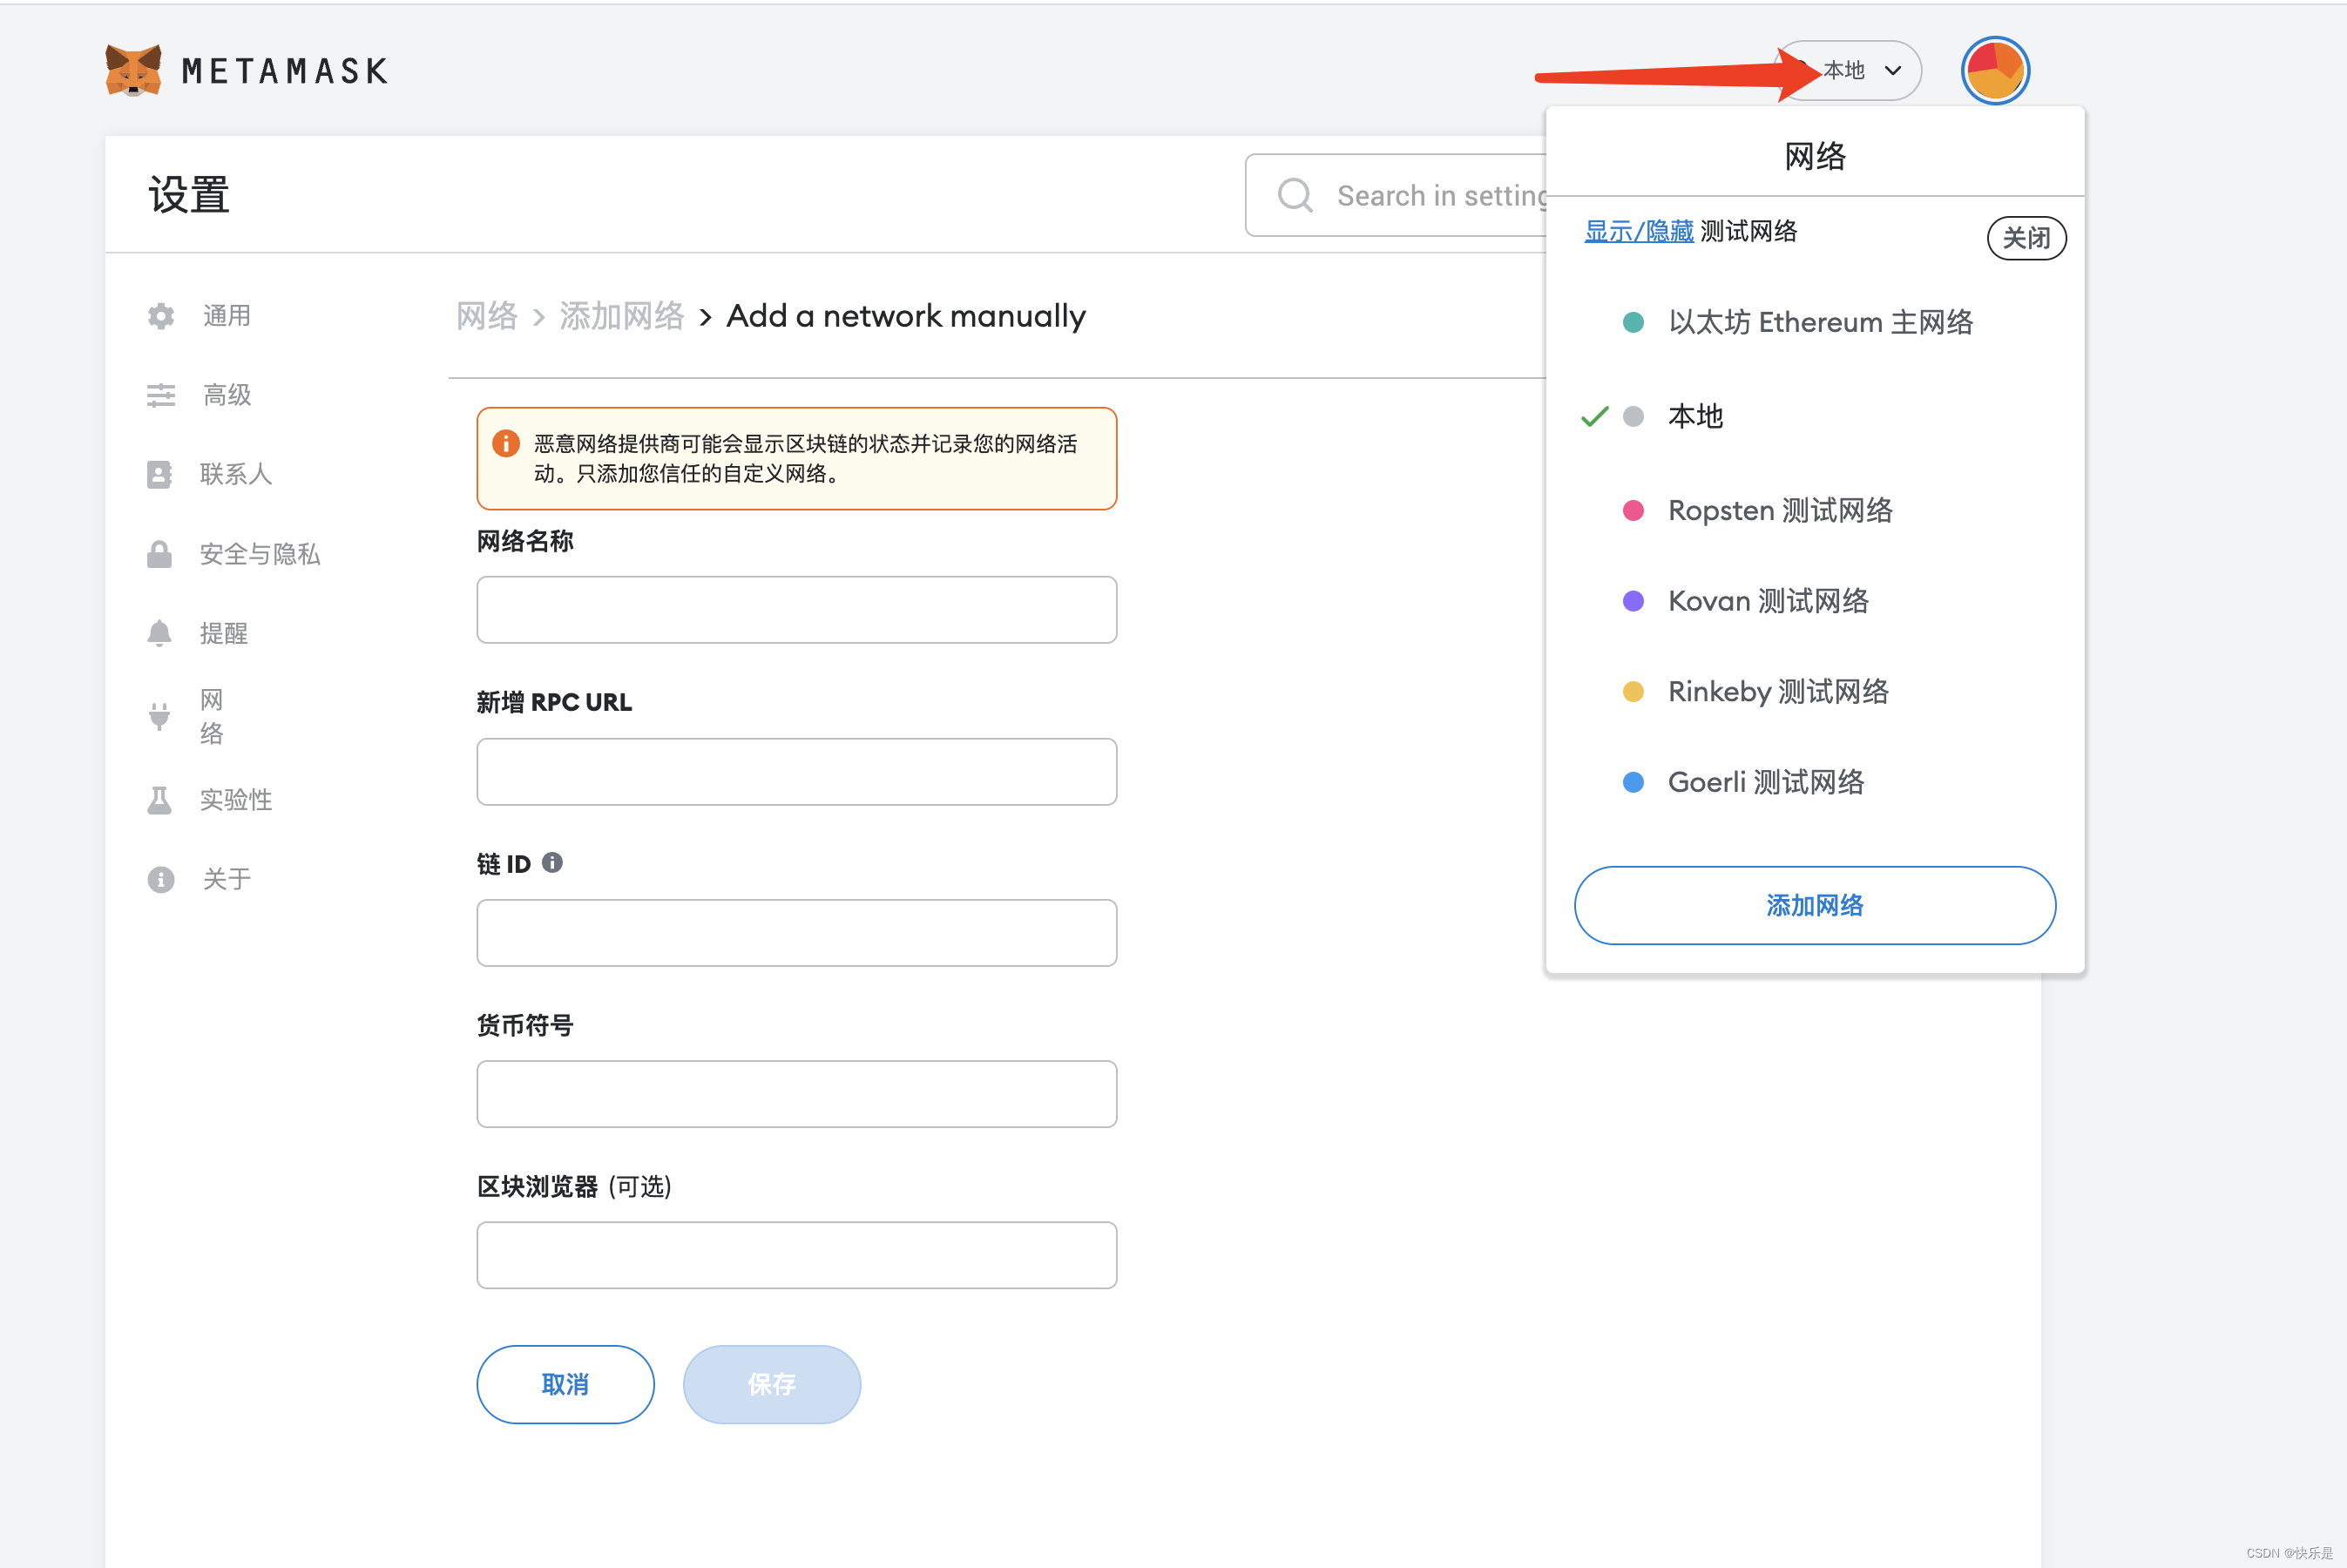Click the gear icon beside 通用
The height and width of the screenshot is (1568, 2347).
point(161,316)
